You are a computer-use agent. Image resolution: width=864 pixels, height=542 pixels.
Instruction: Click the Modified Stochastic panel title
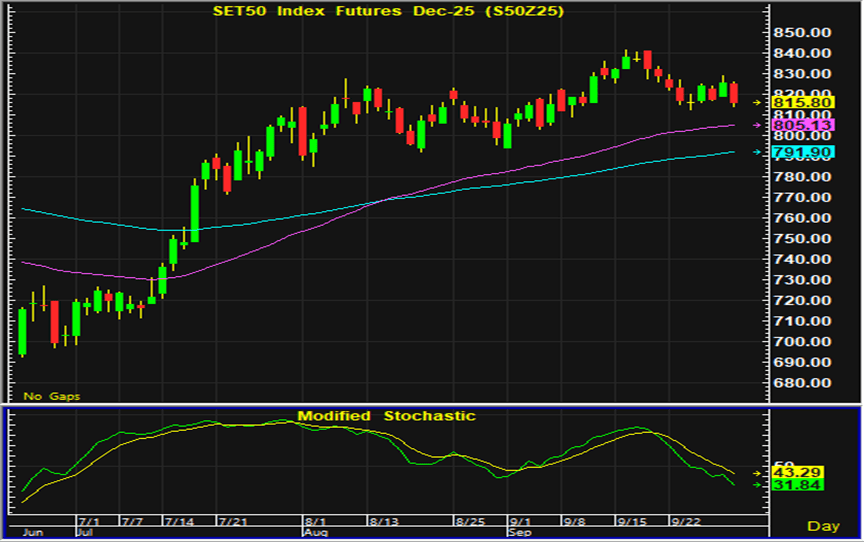tap(386, 416)
